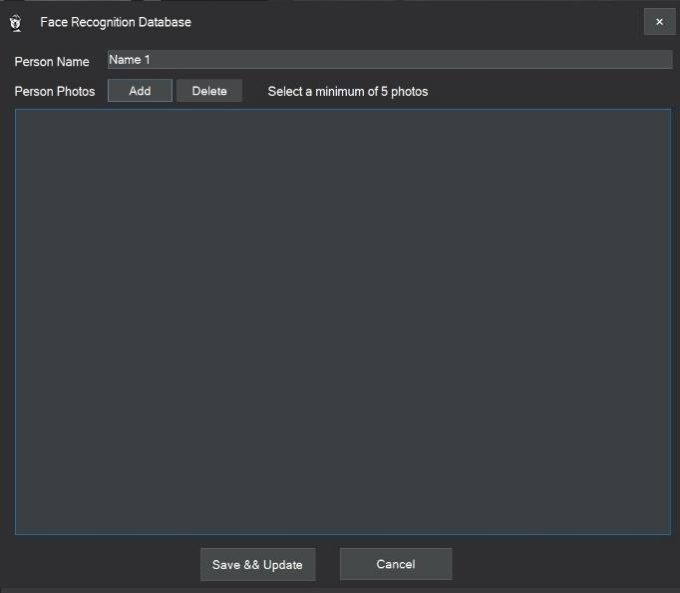Click the 'Select a minimum of 5 photos' hint

347,92
